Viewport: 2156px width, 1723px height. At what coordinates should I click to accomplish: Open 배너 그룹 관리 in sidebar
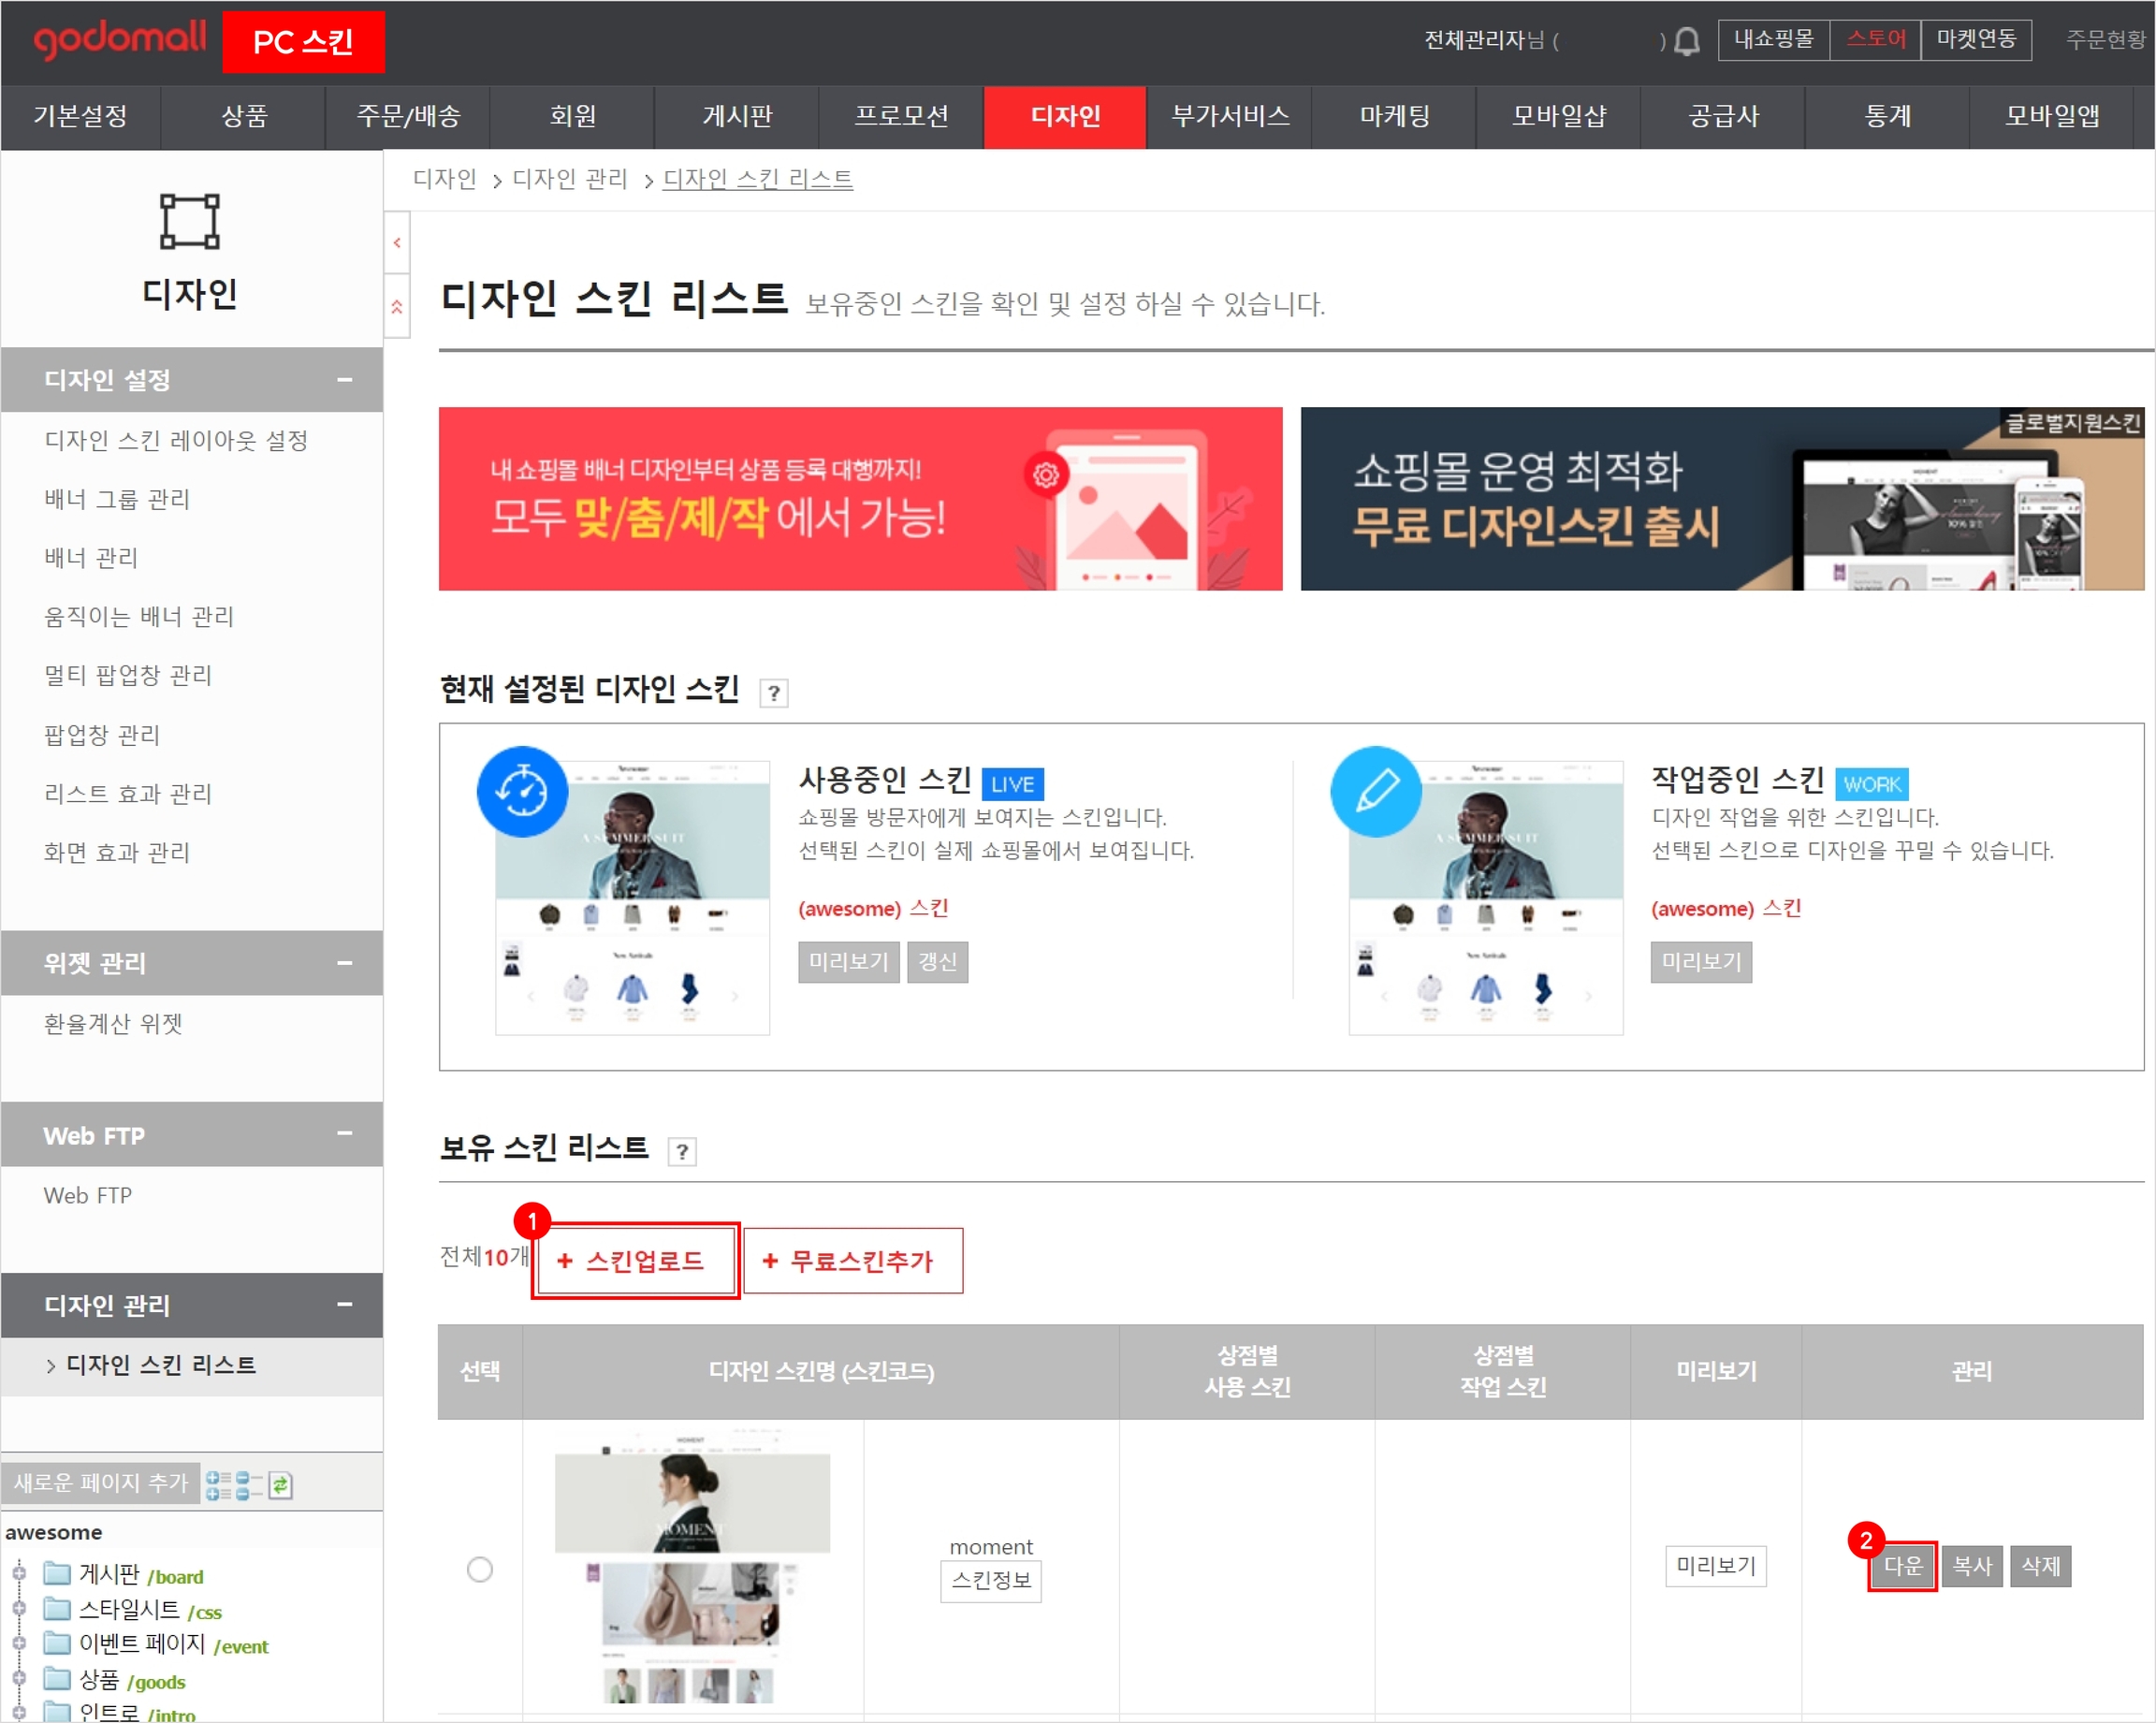pyautogui.click(x=117, y=499)
